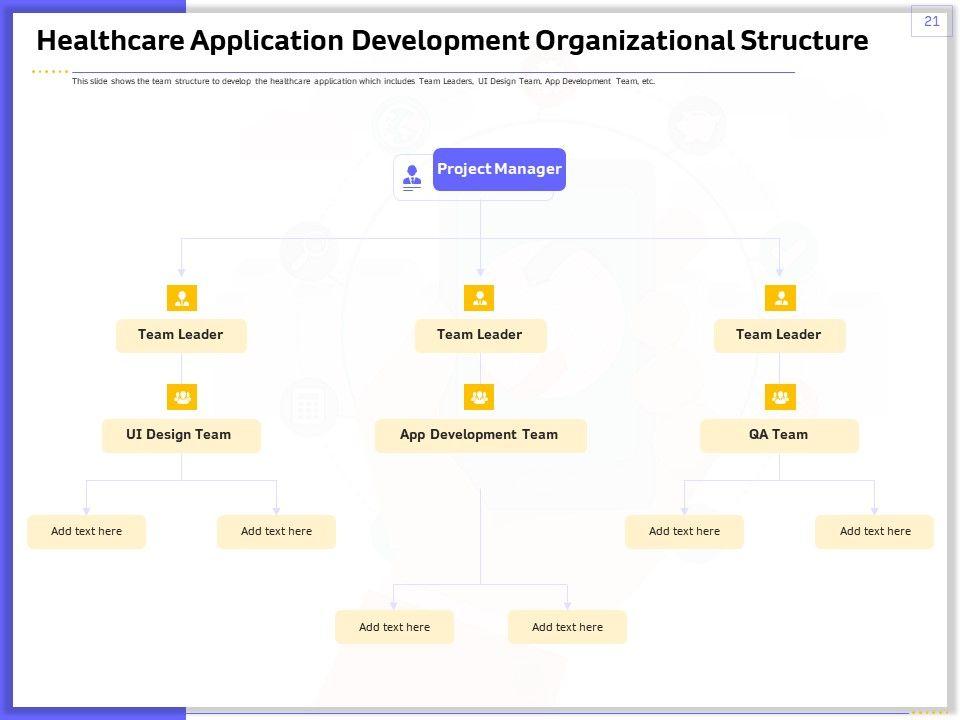The image size is (960, 720).
Task: Click the Team Leader box above QA Team
Action: (779, 335)
